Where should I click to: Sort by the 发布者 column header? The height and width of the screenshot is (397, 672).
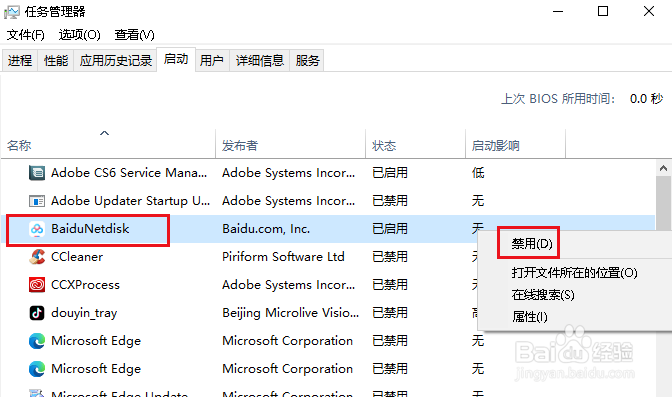click(x=240, y=146)
